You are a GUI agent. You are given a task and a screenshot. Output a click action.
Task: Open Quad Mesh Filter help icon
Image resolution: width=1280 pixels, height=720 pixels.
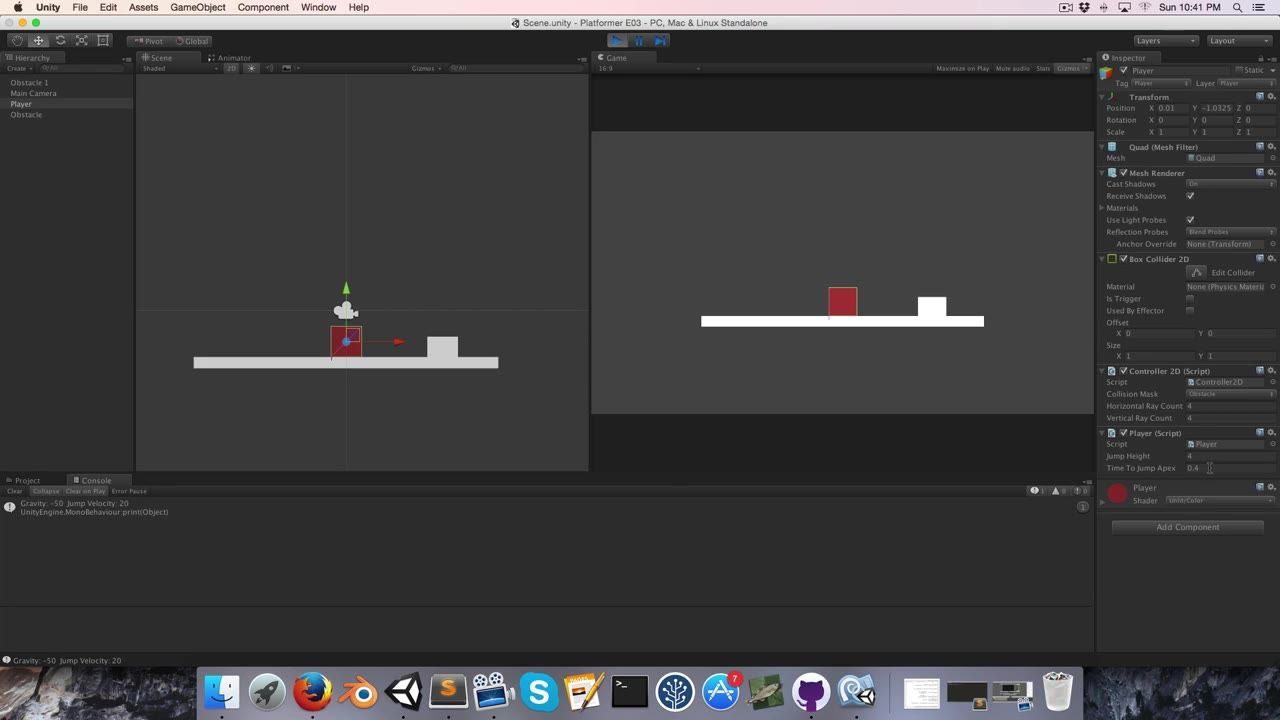pyautogui.click(x=1260, y=147)
